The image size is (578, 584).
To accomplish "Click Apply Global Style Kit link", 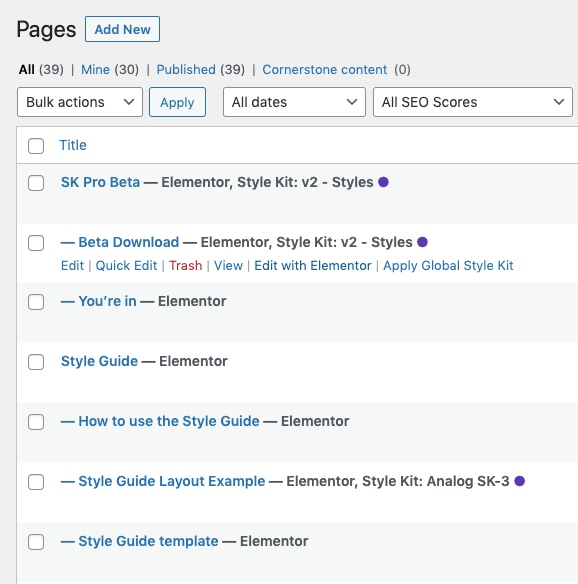I will point(448,266).
